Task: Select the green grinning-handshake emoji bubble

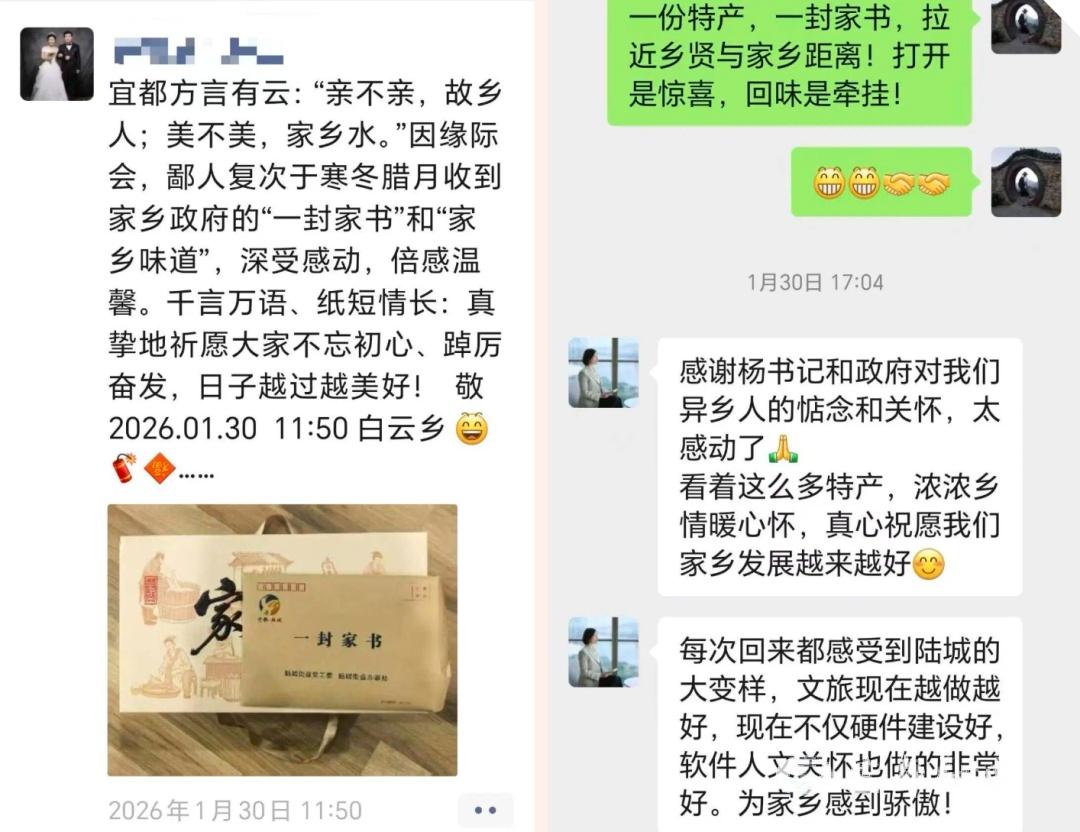Action: (x=881, y=182)
